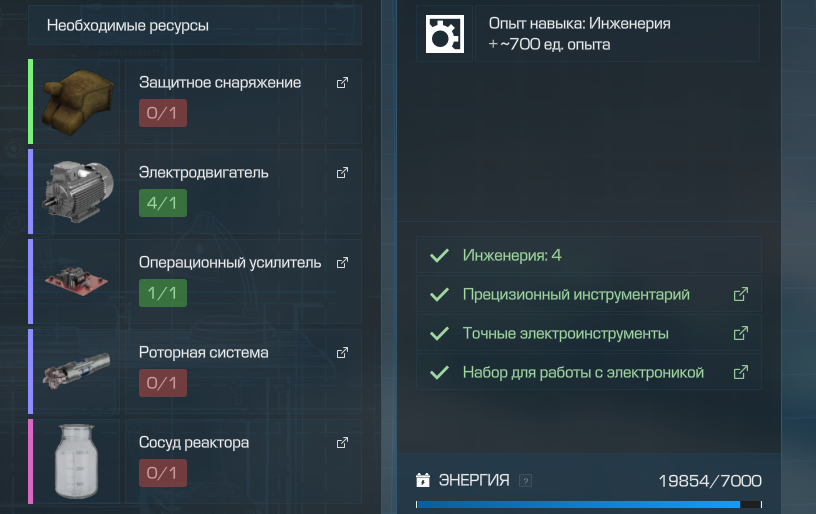Open external link for Электродвигатель
The height and width of the screenshot is (514, 816).
[x=342, y=173]
